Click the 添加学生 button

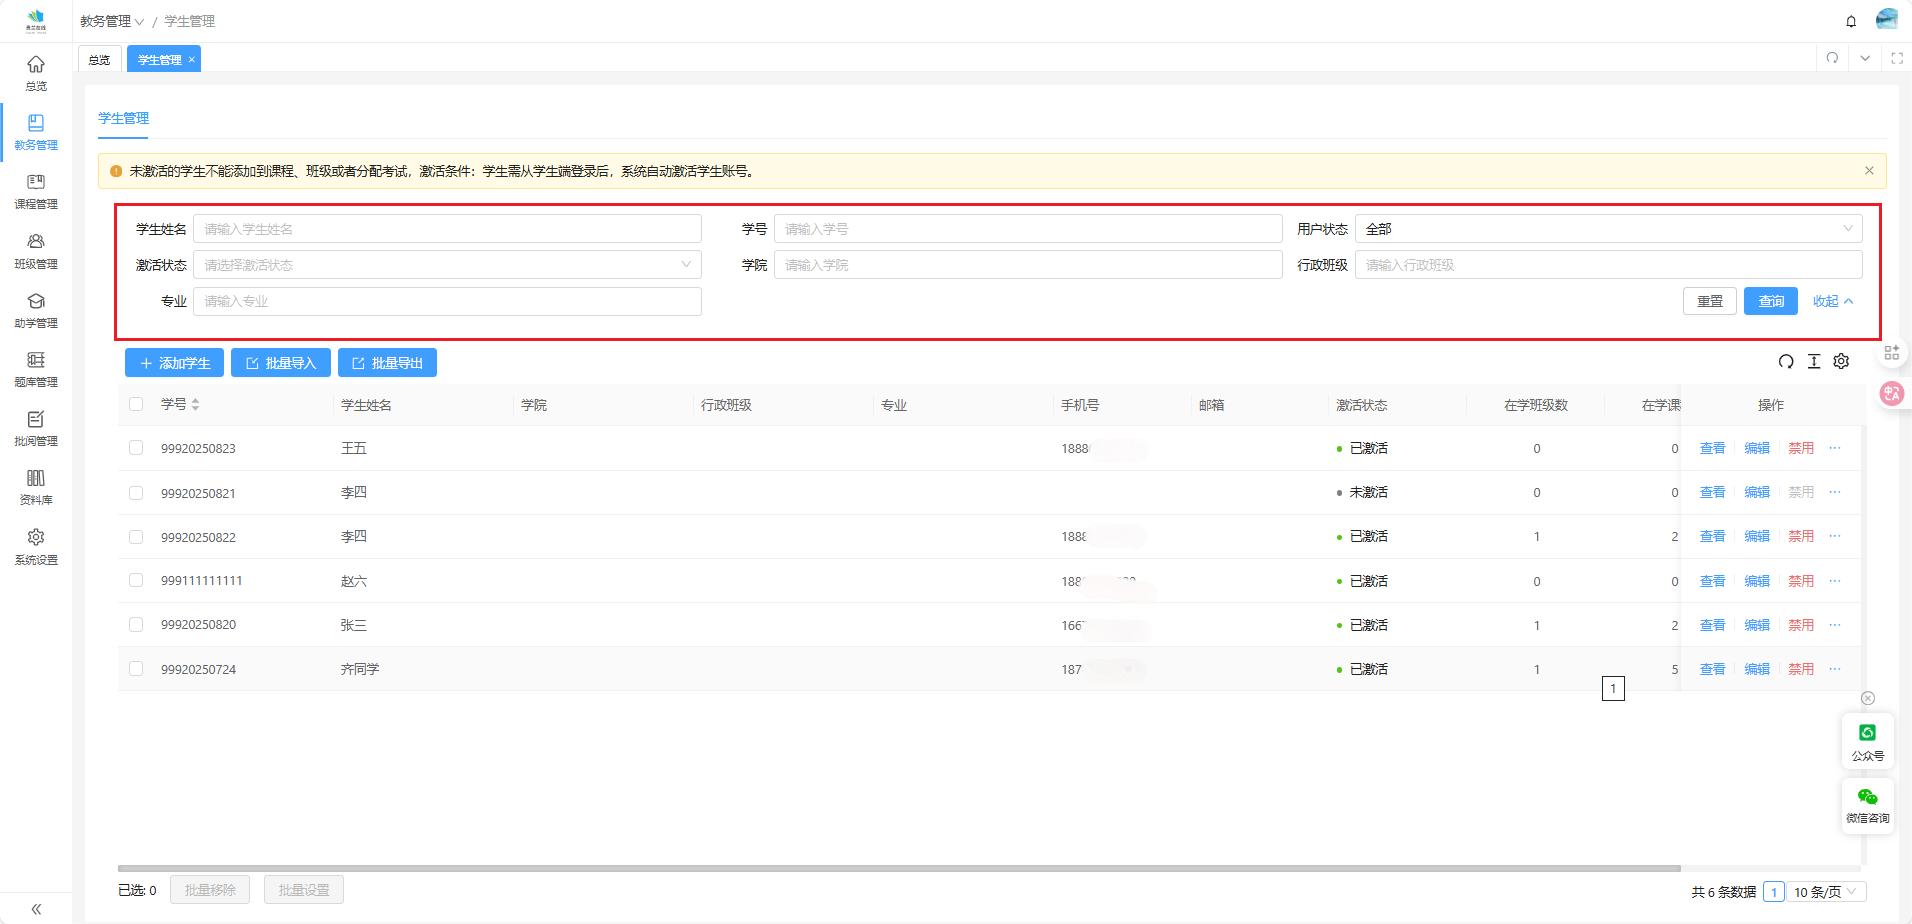pos(174,363)
